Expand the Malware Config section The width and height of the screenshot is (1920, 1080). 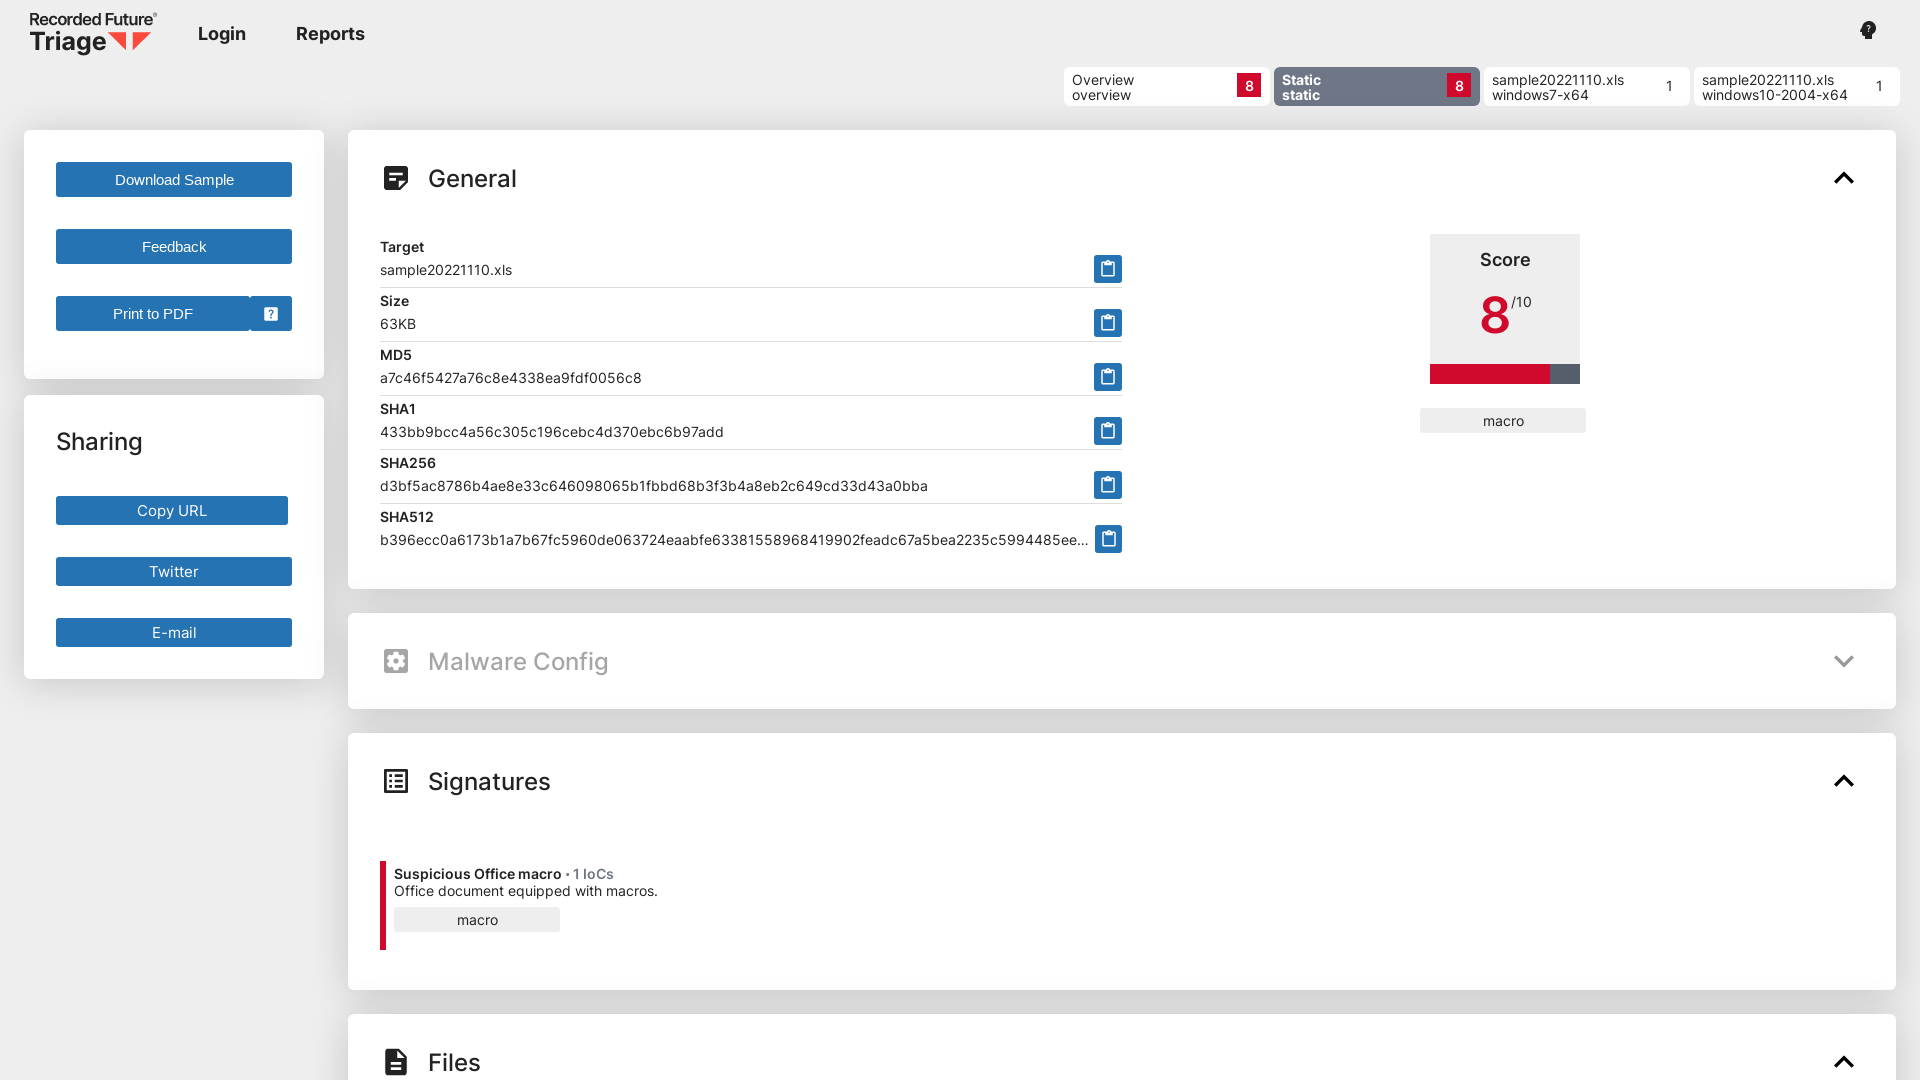(x=1844, y=661)
